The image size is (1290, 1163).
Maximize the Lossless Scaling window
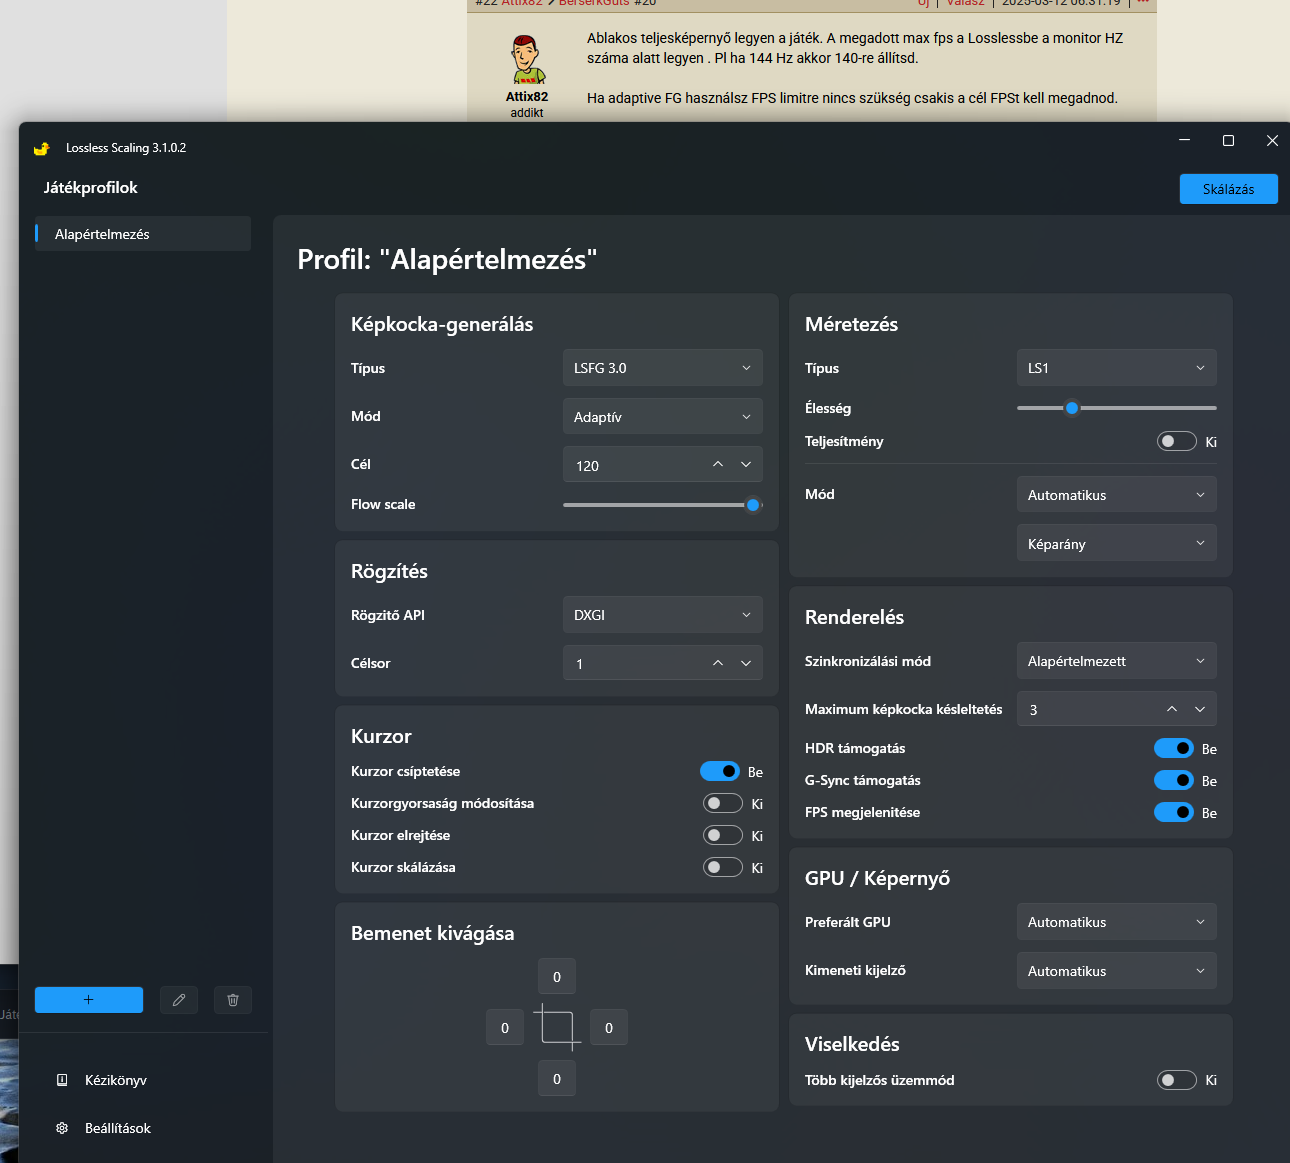point(1229,141)
